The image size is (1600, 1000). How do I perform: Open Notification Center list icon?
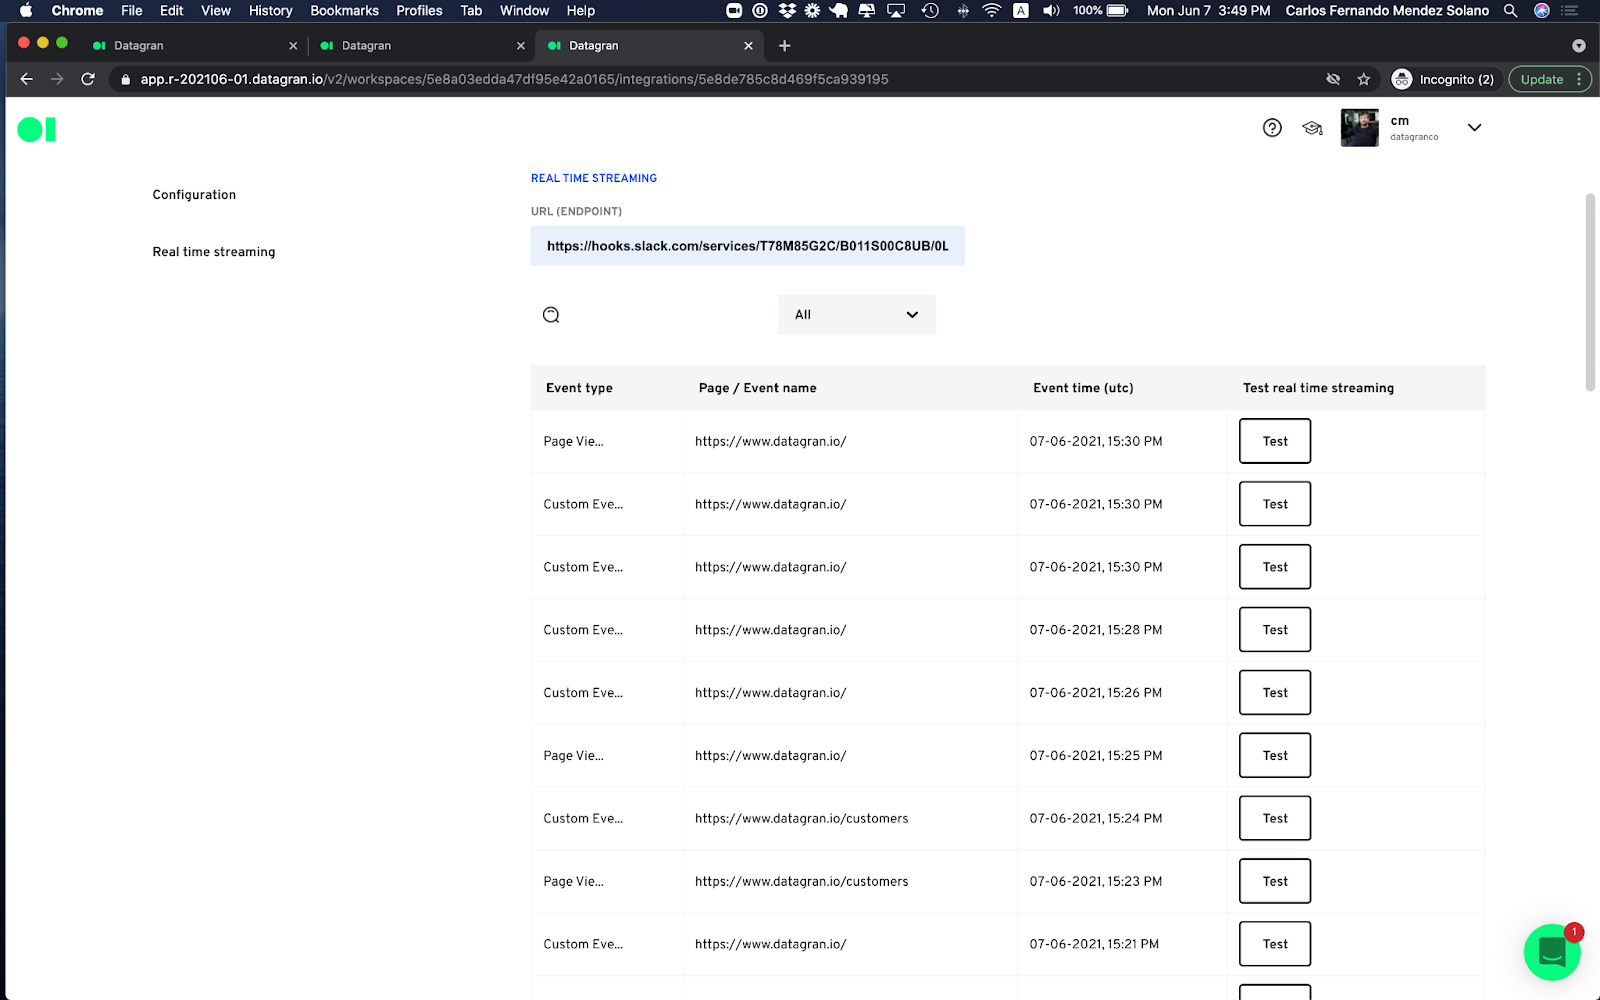pos(1570,10)
